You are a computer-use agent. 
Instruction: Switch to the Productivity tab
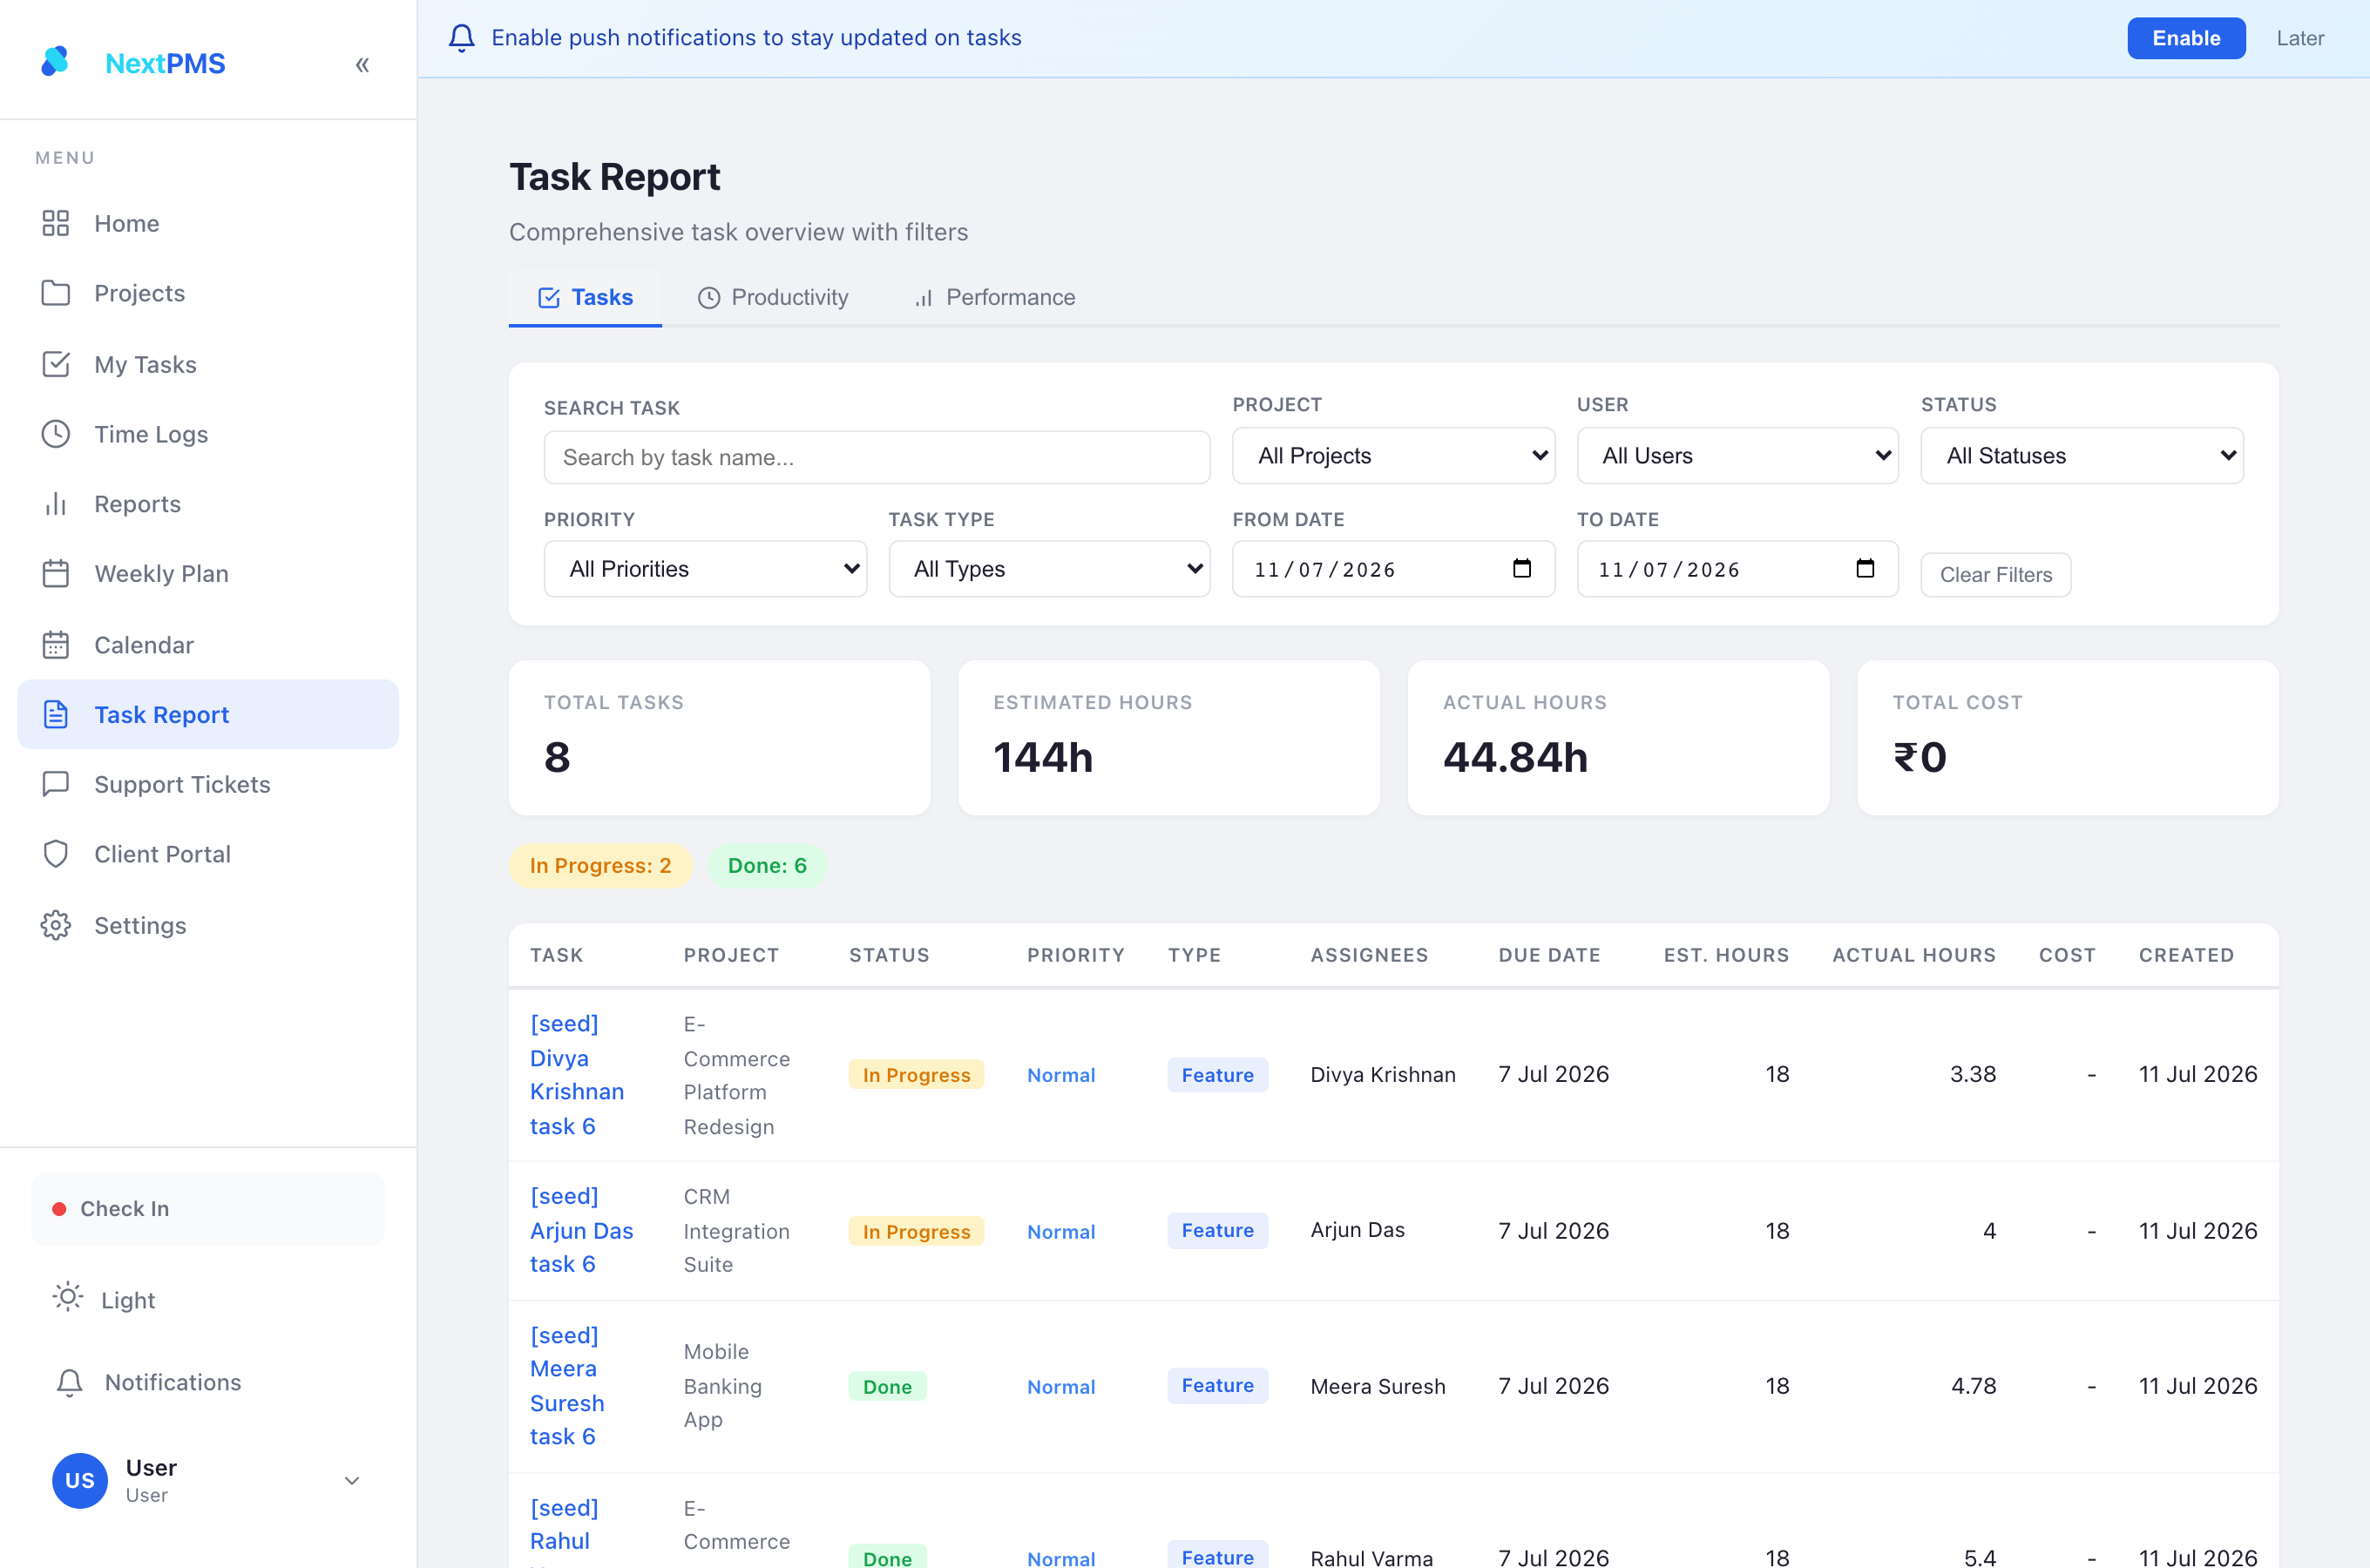click(772, 298)
